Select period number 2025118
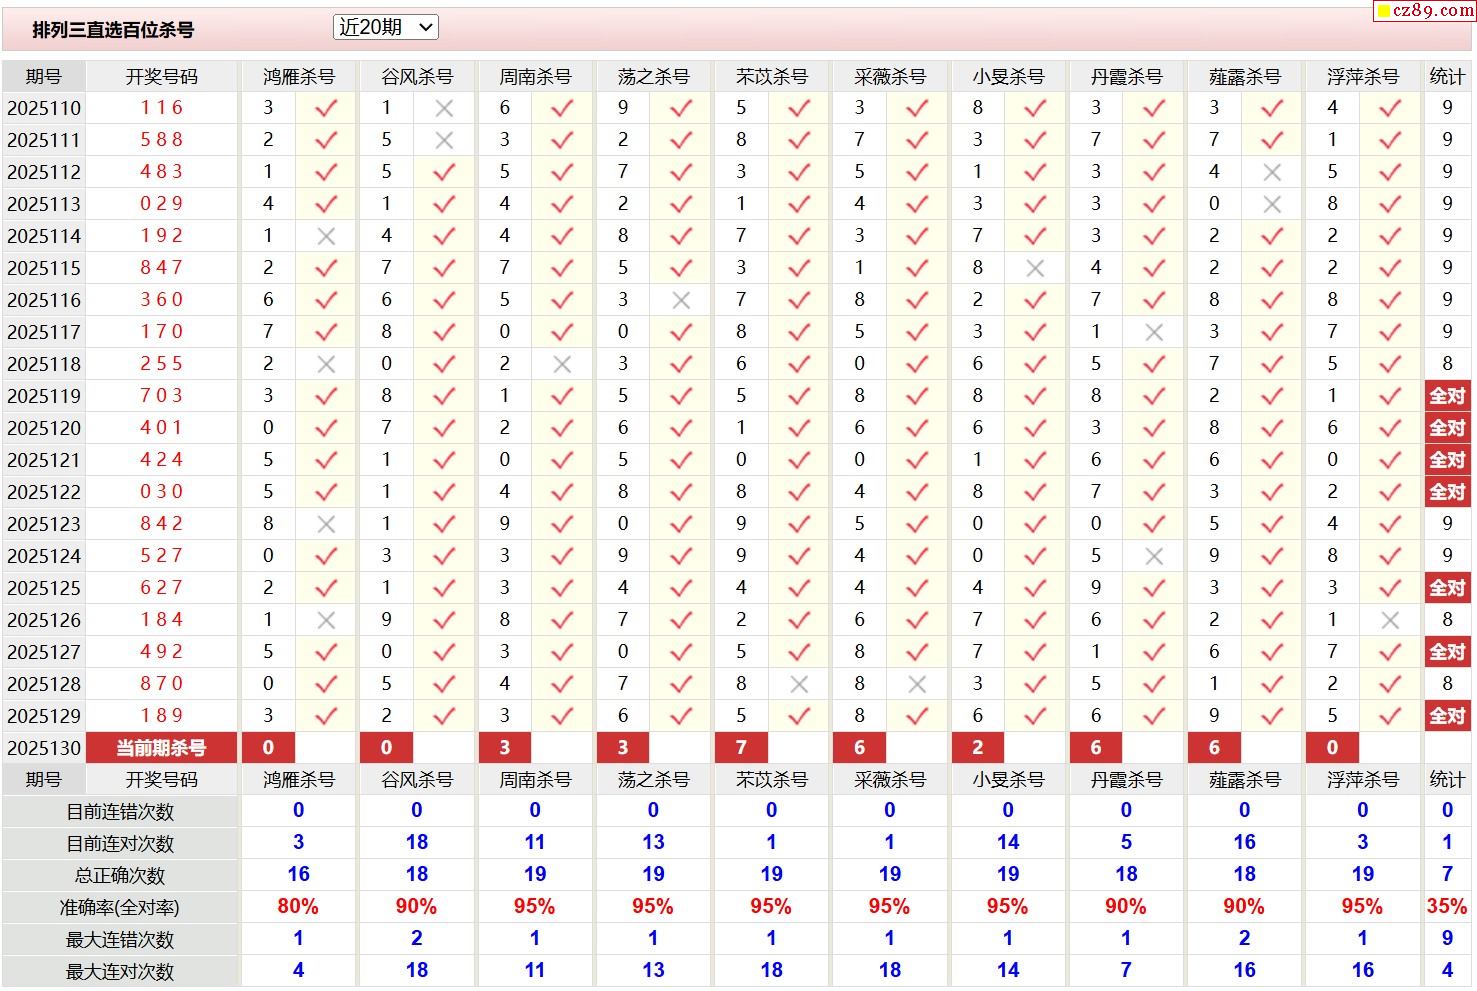Image resolution: width=1477 pixels, height=991 pixels. coord(44,364)
